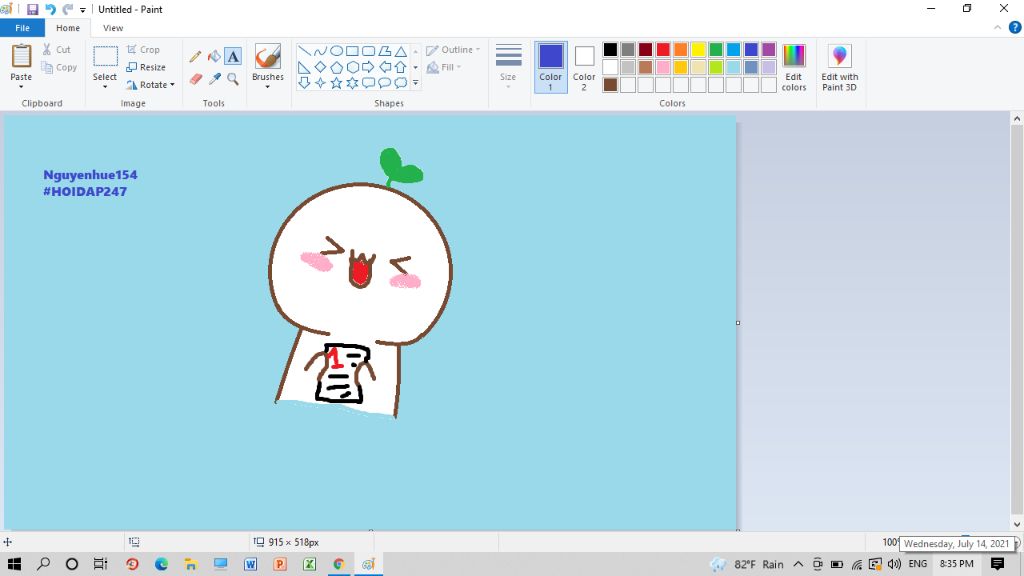Choose the Oval shape
This screenshot has width=1024, height=576.
(x=336, y=51)
